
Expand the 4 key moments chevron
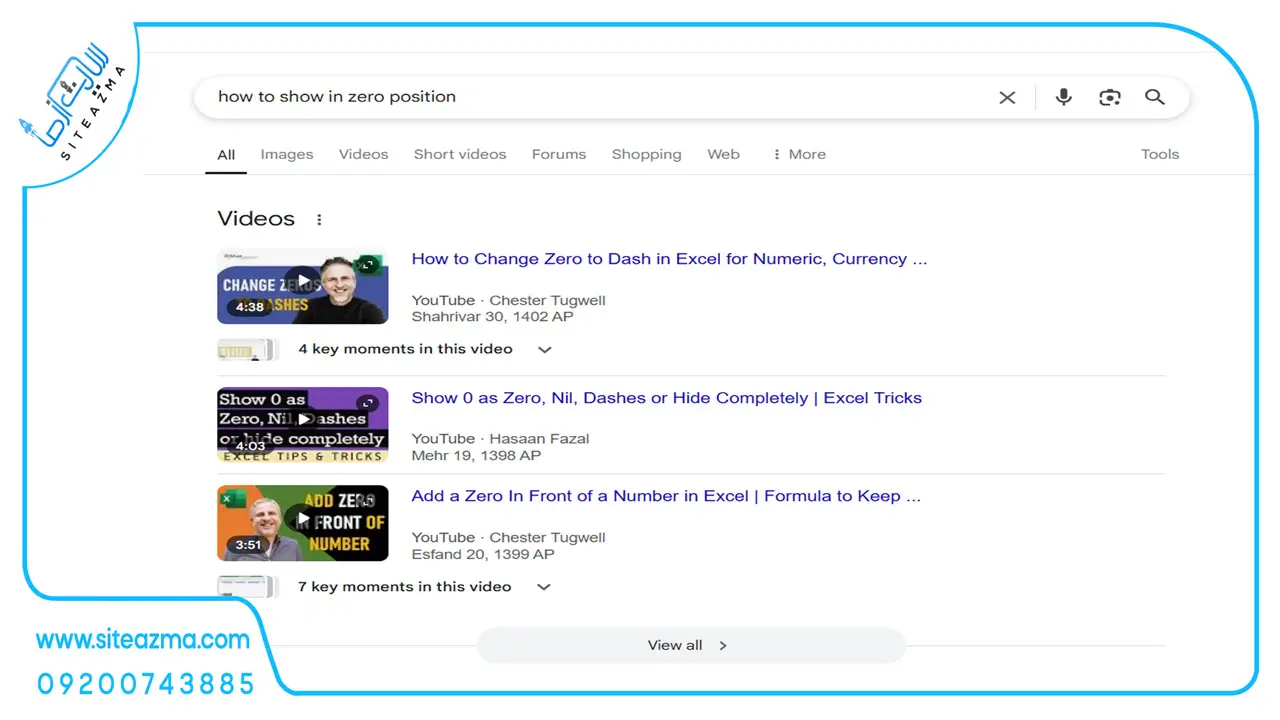(x=544, y=350)
